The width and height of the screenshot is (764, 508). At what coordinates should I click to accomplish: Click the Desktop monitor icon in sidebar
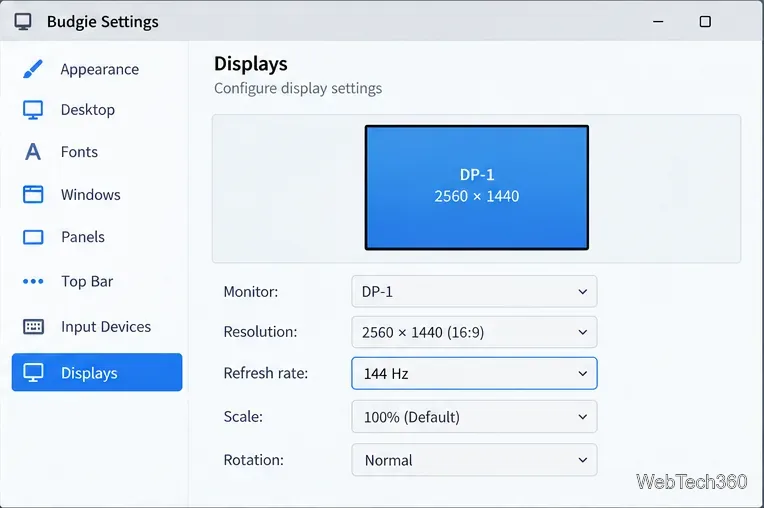pyautogui.click(x=33, y=110)
